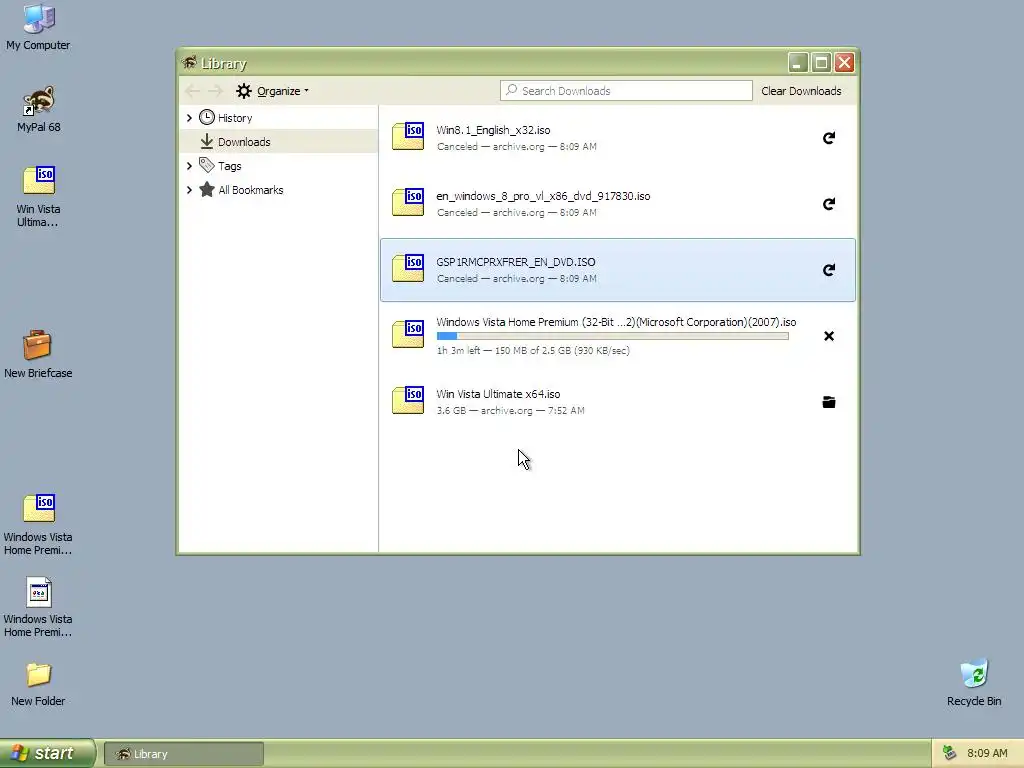
Task: Open containing folder for Win Vista Ultimate x64.iso
Action: [x=829, y=402]
